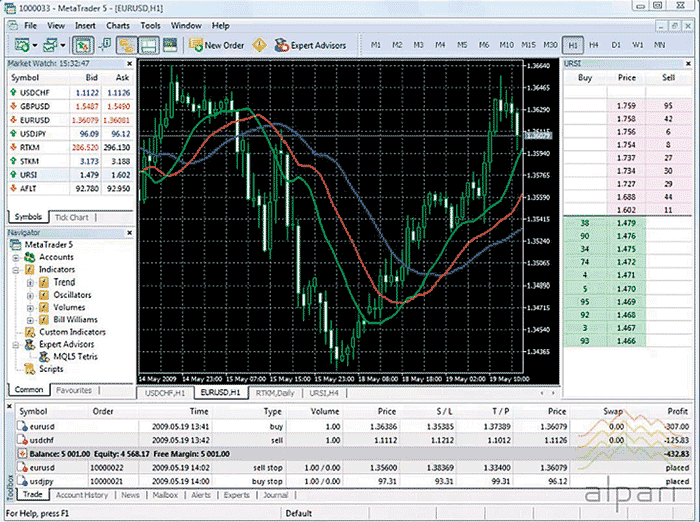Open the Charts menu

(x=118, y=25)
